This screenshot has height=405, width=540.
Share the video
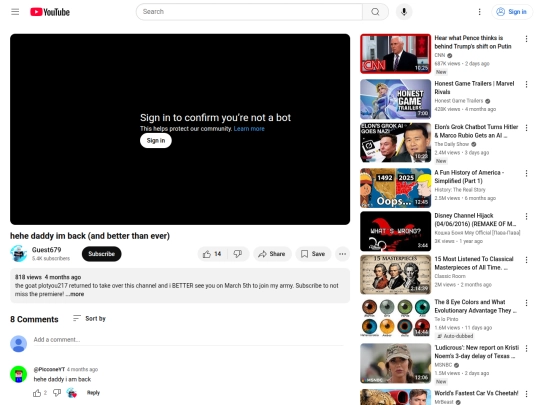(272, 254)
